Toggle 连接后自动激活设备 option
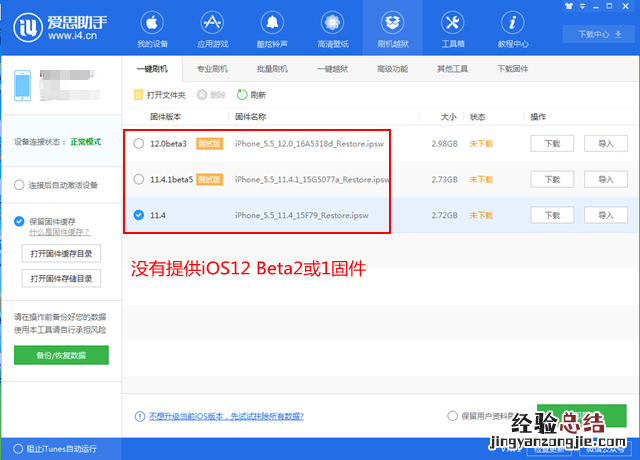The image size is (640, 460). [19, 185]
